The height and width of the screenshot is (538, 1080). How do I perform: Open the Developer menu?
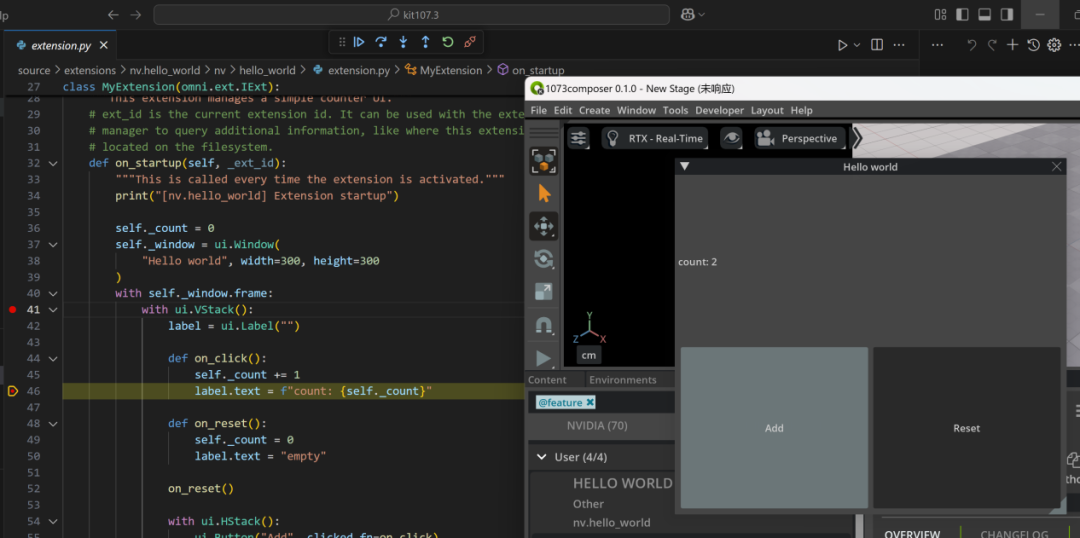[719, 110]
